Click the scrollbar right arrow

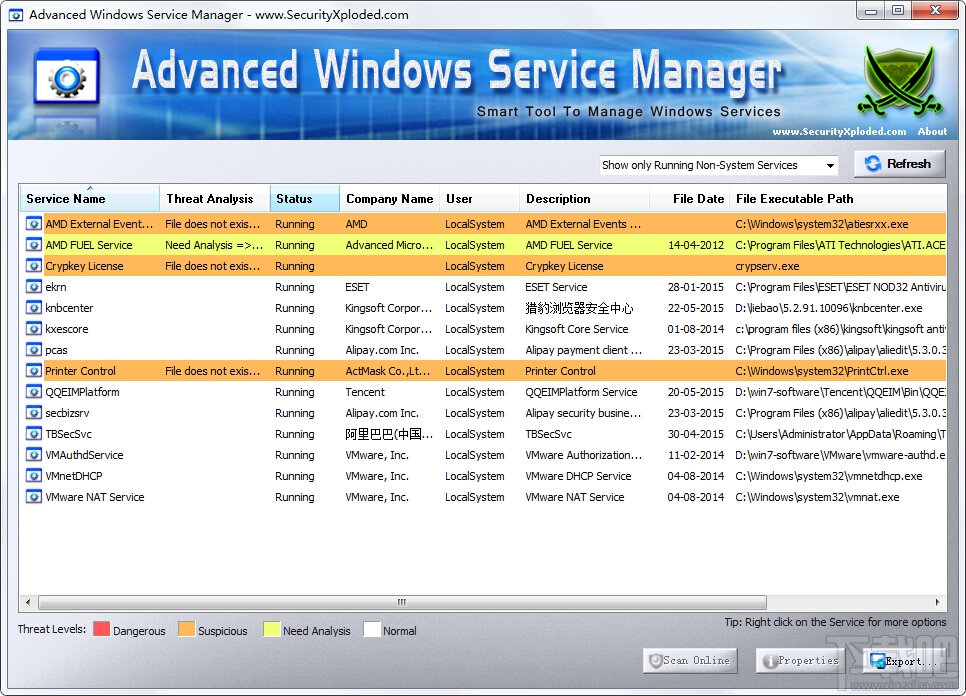938,602
